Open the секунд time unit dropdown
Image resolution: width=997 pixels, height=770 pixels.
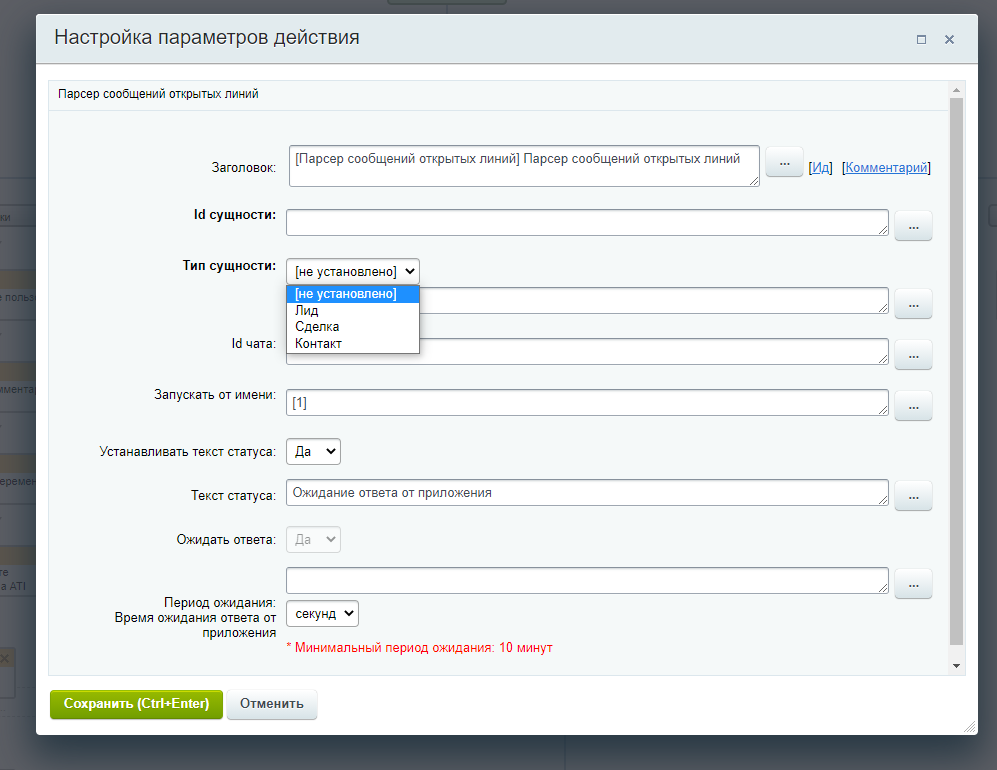322,613
